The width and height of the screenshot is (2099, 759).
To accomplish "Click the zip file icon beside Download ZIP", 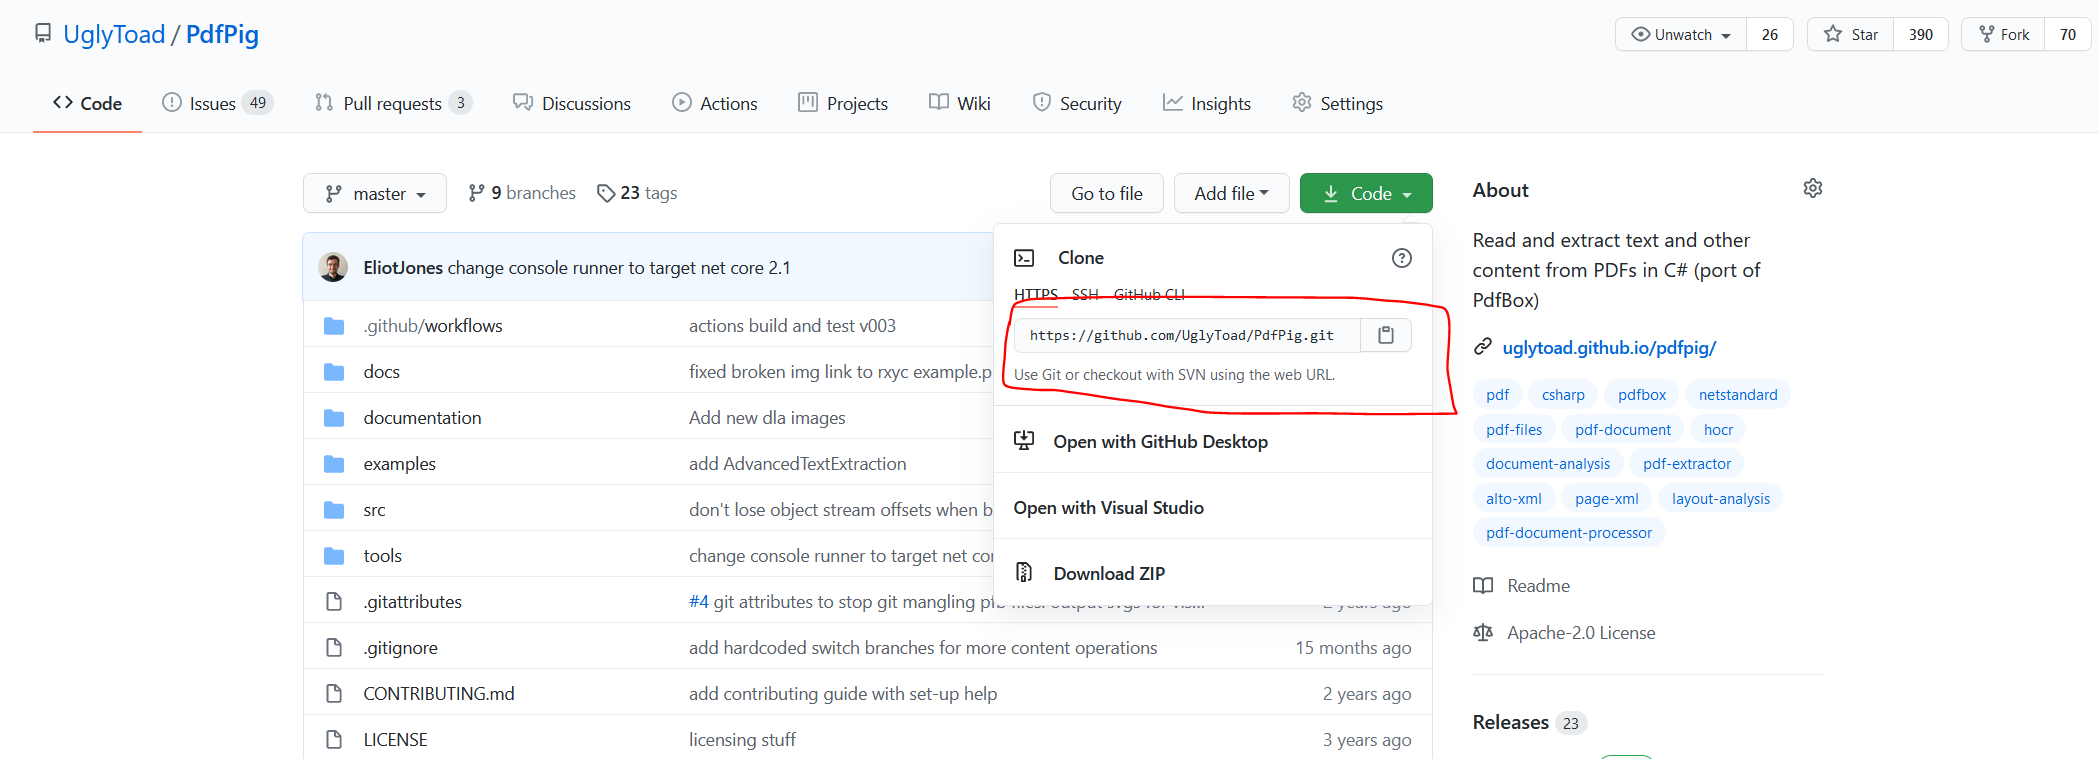I will click(1024, 573).
